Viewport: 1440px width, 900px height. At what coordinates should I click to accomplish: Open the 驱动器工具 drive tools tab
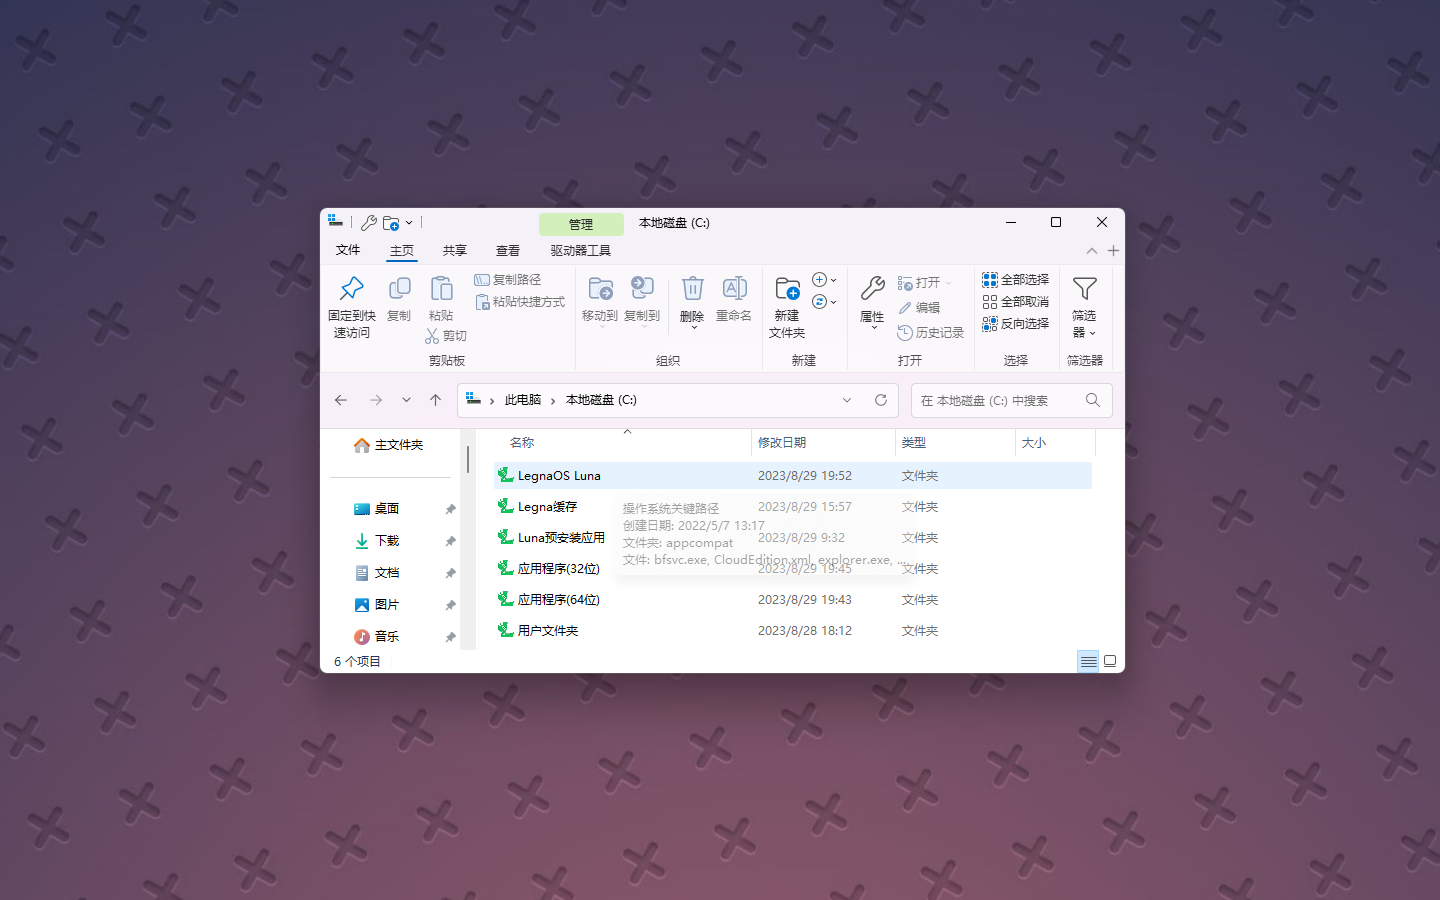pos(581,251)
